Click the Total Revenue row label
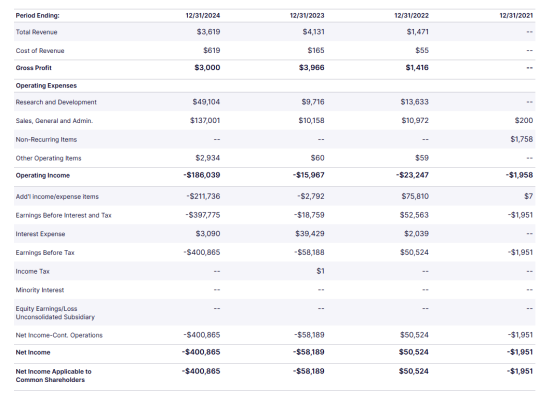 [36, 32]
